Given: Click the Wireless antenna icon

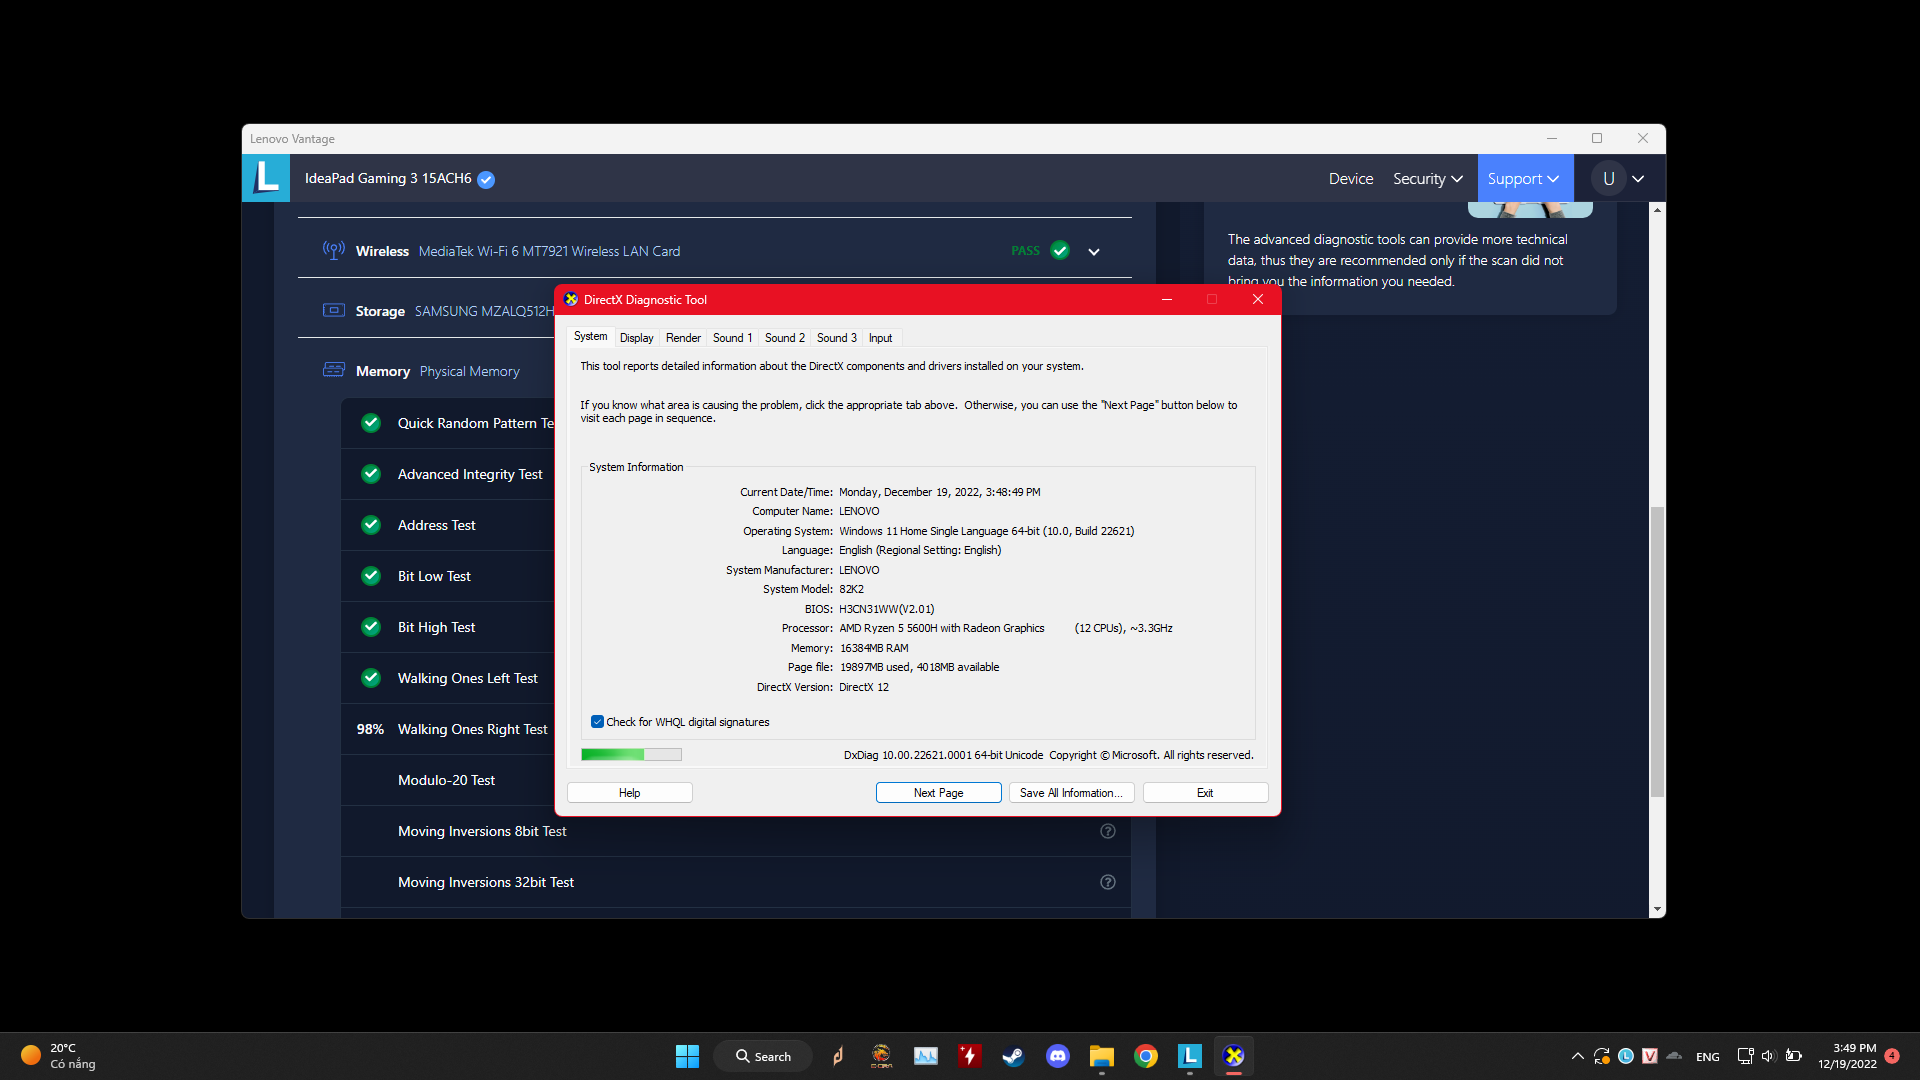Looking at the screenshot, I should [333, 250].
